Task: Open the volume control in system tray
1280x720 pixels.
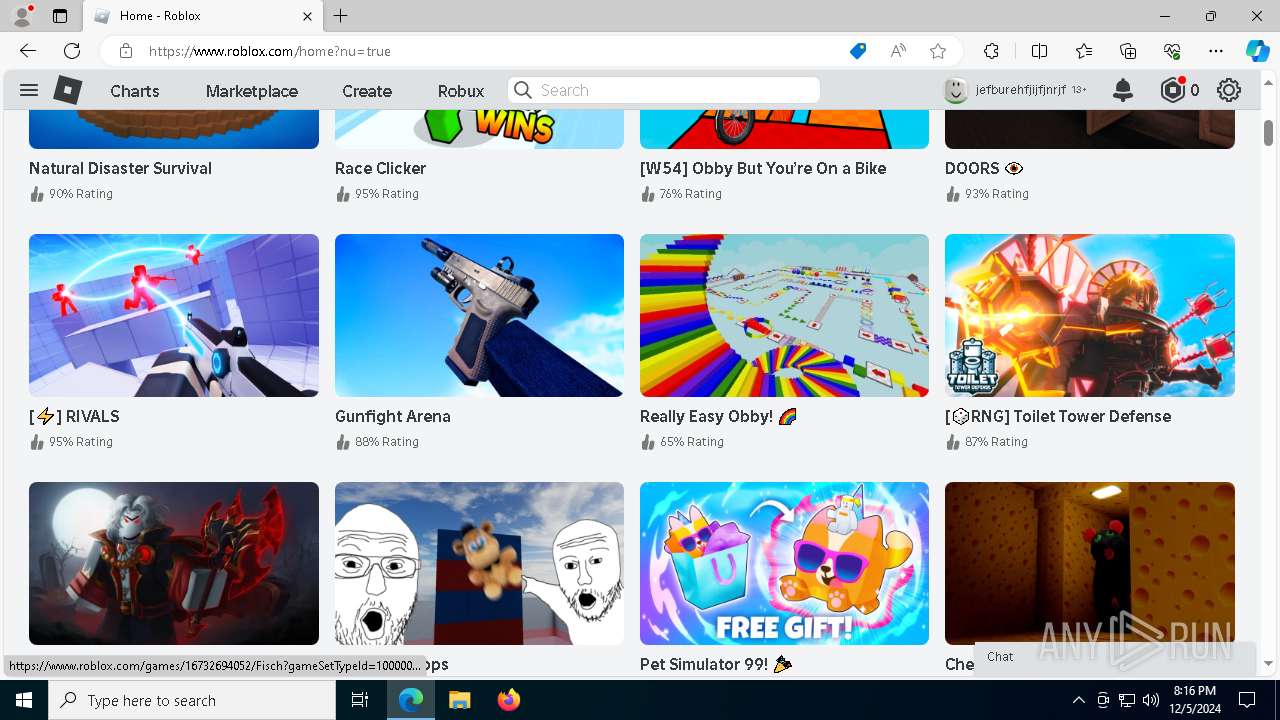Action: pyautogui.click(x=1150, y=700)
